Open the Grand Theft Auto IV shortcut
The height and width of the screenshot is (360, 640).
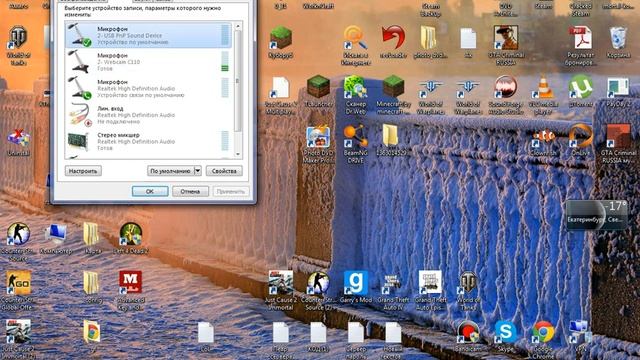coord(393,291)
